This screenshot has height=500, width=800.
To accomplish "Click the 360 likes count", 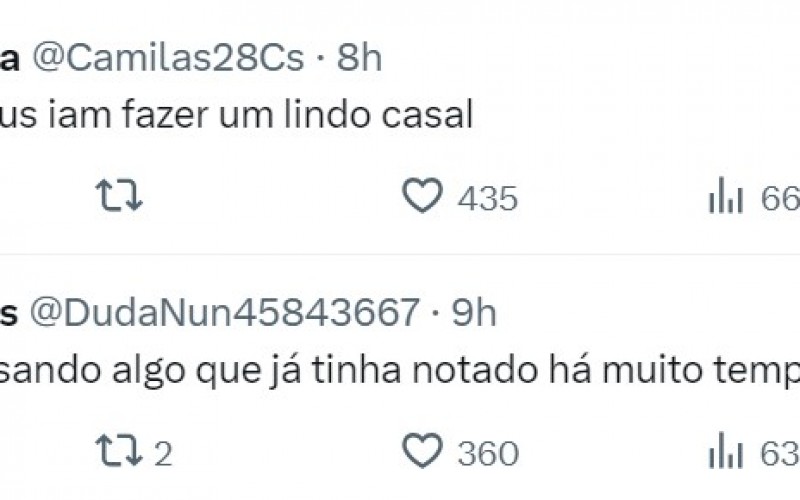I will pos(488,454).
